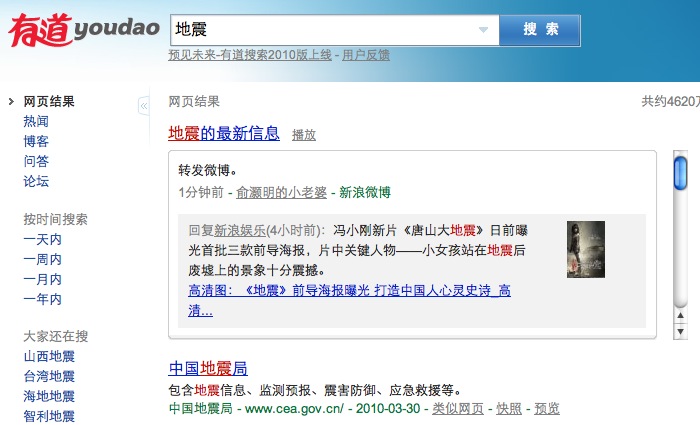Viewport: 700px width, 425px height.
Task: Click the Youdao logo
Action: click(83, 29)
